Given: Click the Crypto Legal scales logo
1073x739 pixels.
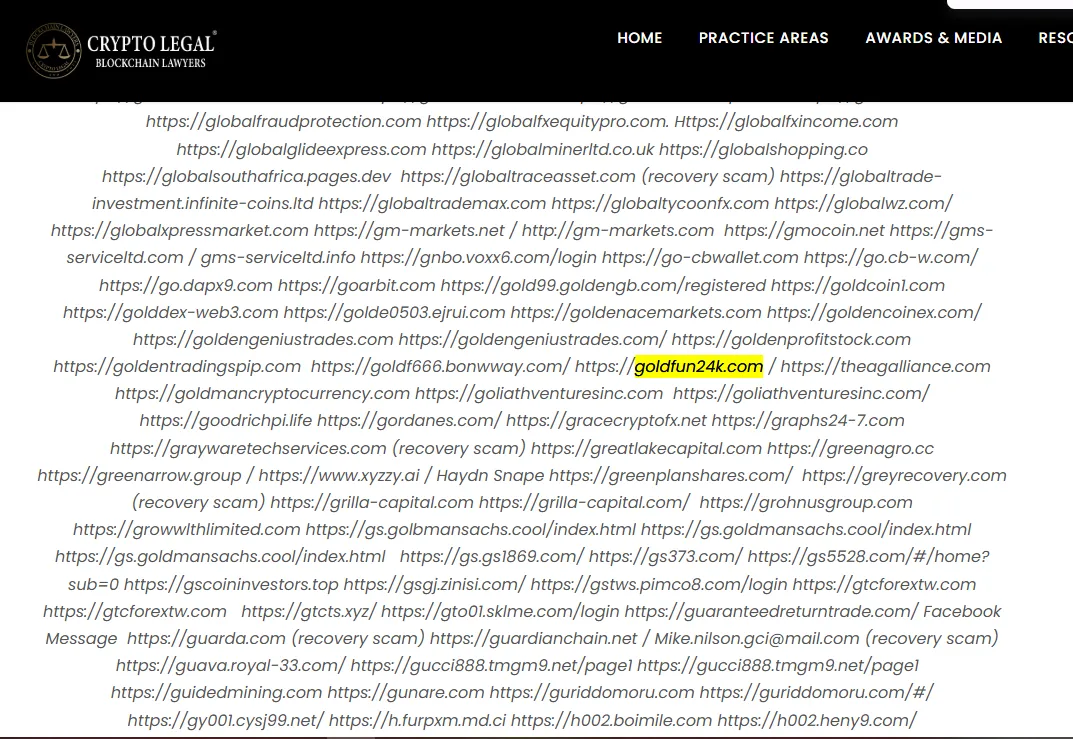Looking at the screenshot, I should pyautogui.click(x=53, y=51).
